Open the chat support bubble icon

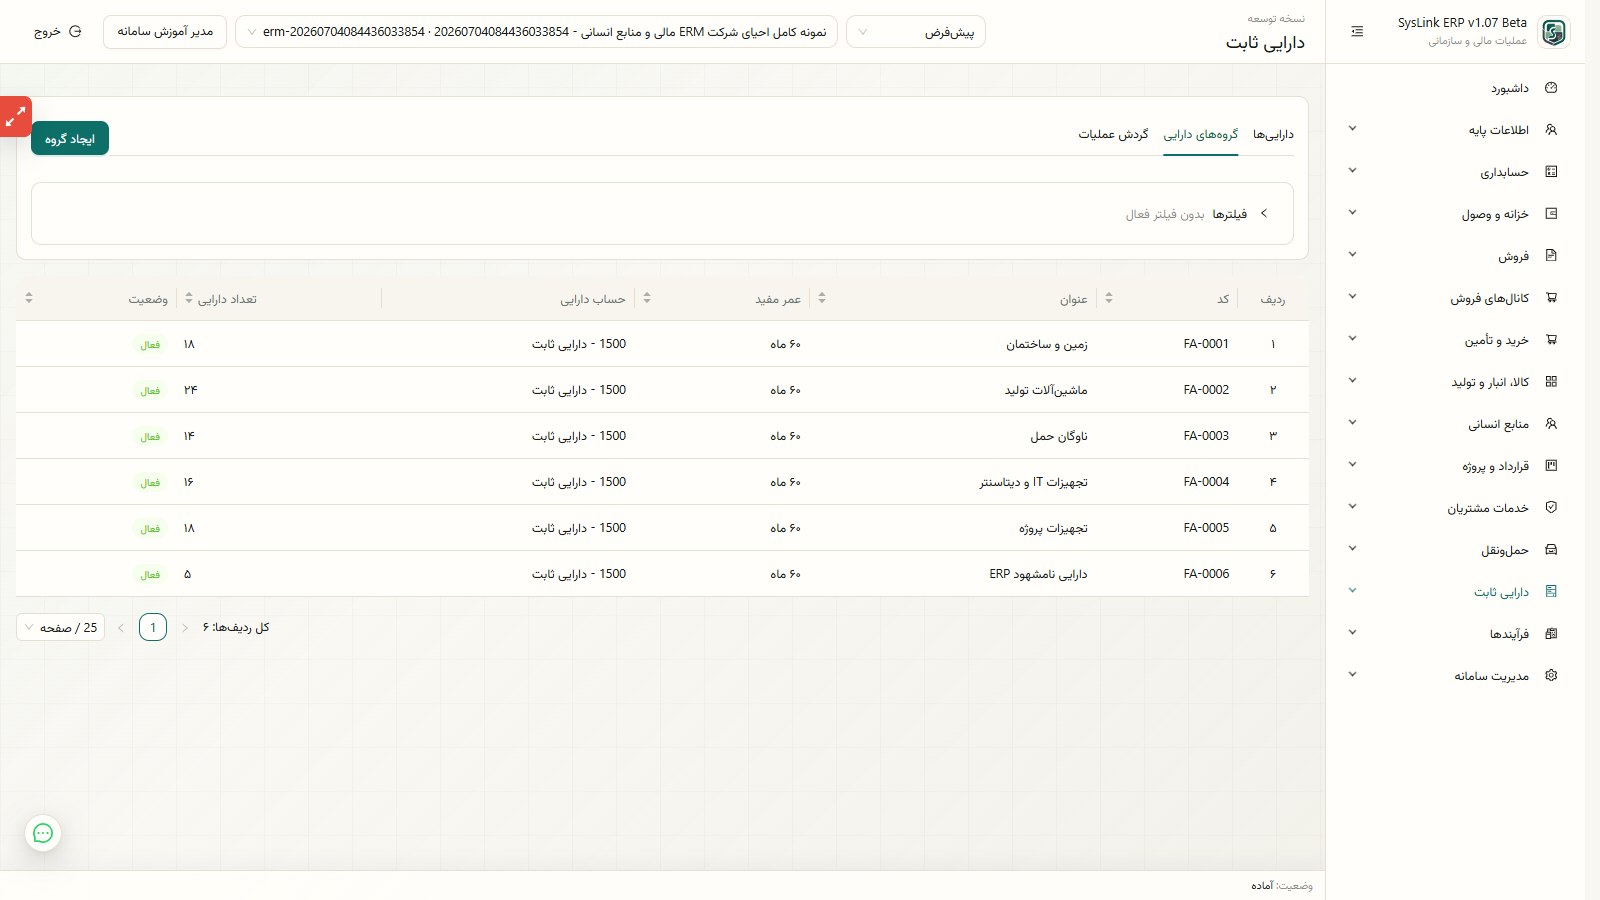(x=43, y=833)
